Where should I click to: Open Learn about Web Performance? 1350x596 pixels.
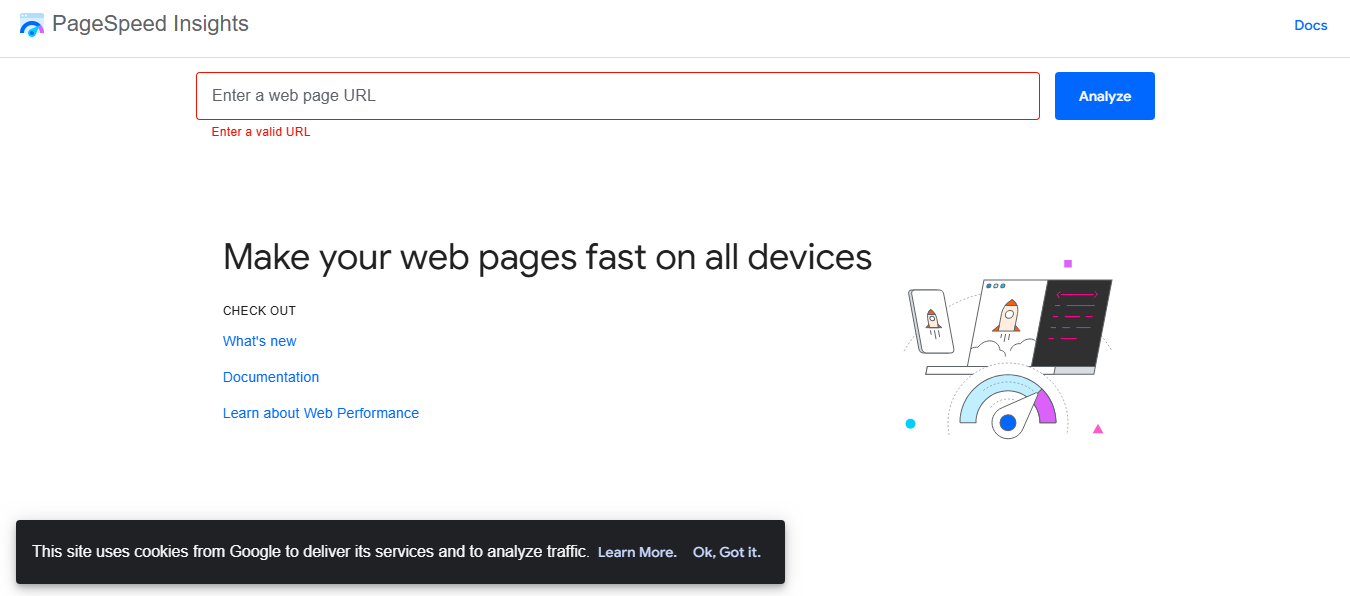(321, 413)
